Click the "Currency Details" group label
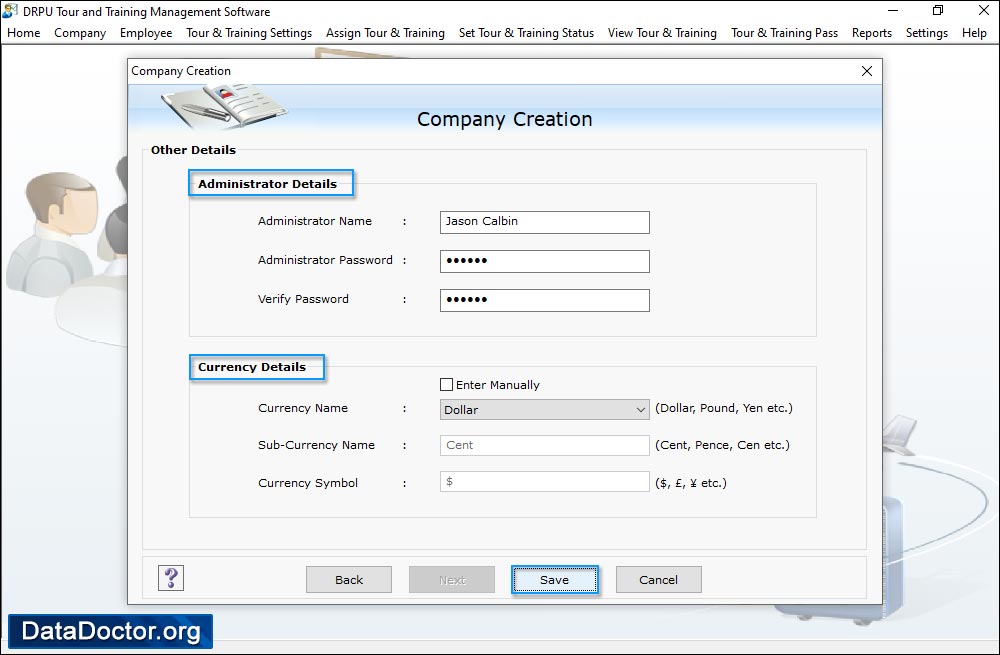This screenshot has width=1000, height=655. [252, 367]
